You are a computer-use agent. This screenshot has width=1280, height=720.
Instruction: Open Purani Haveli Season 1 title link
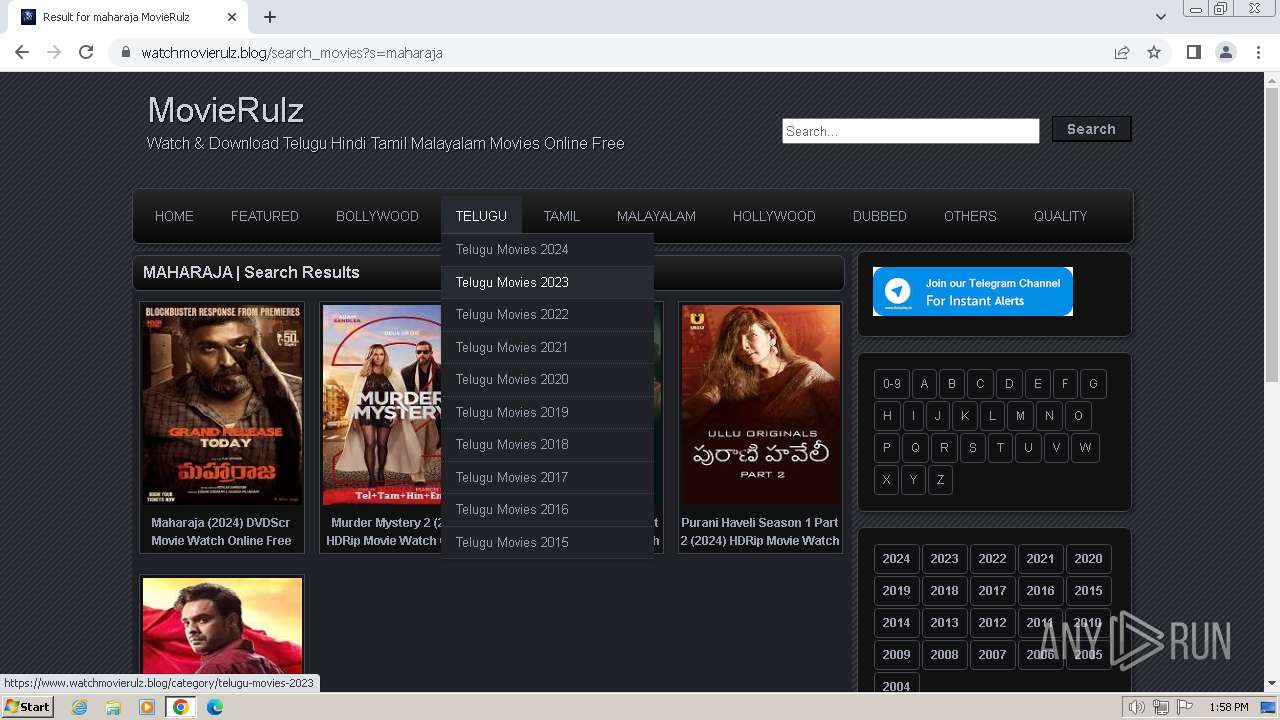[x=760, y=531]
